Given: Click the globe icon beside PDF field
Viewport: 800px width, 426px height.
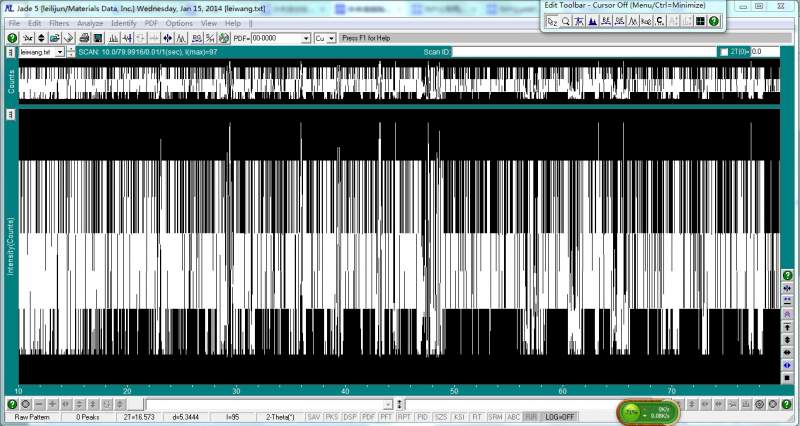Looking at the screenshot, I should (x=223, y=38).
